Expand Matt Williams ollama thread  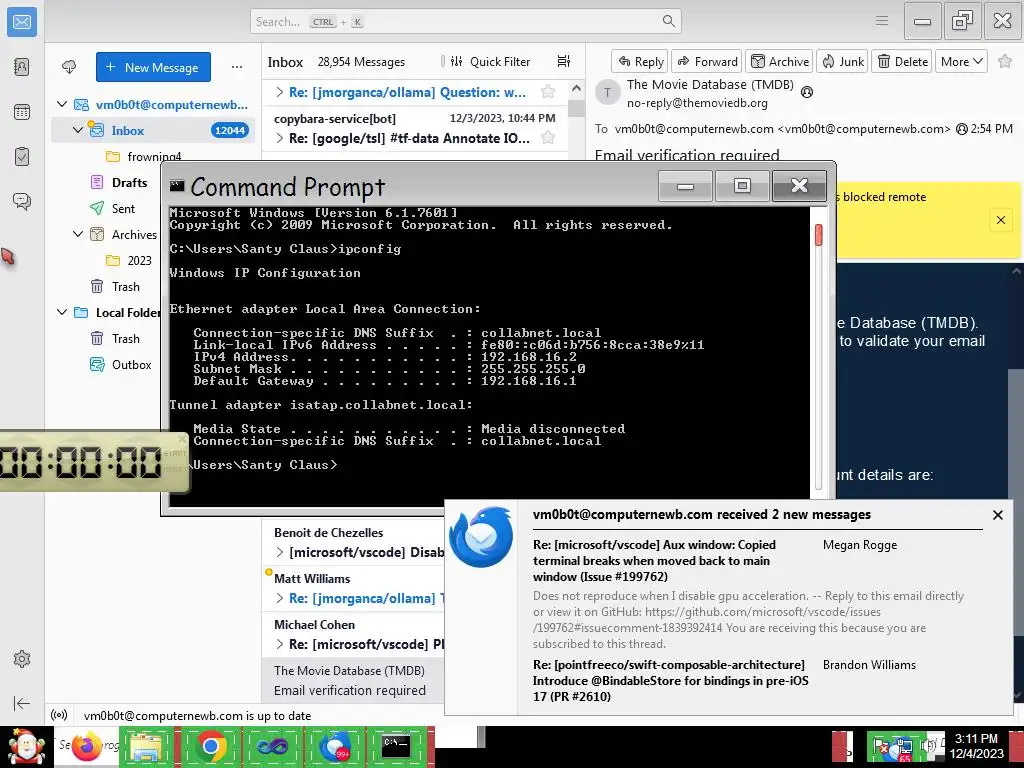(280, 598)
